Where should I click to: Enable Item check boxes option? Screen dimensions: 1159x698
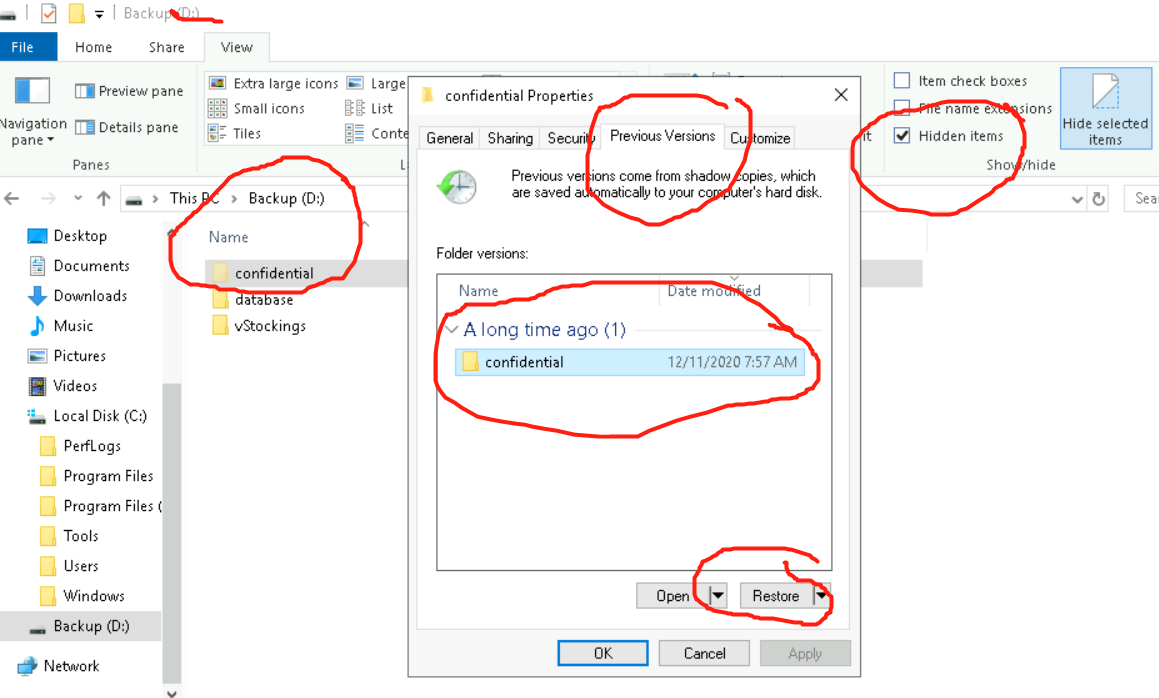click(902, 81)
